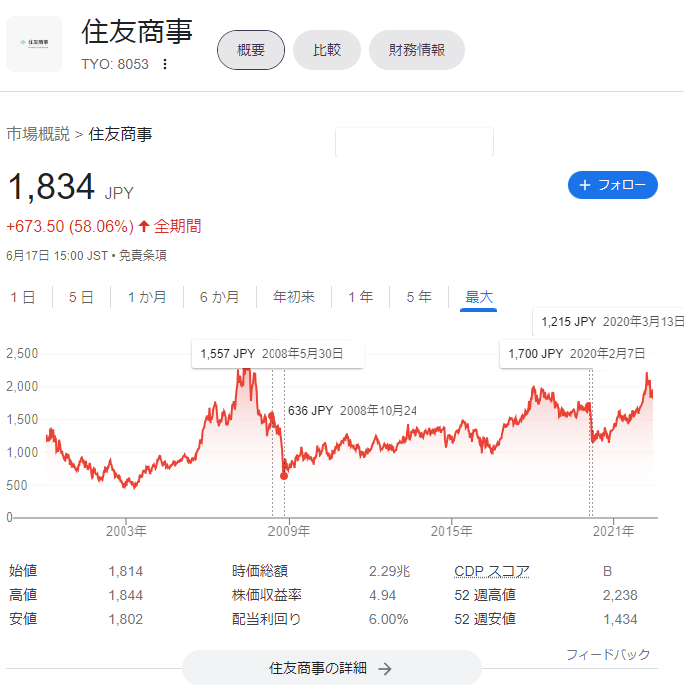This screenshot has width=688, height=685.
Task: Select the 年初来 time range
Action: (294, 297)
